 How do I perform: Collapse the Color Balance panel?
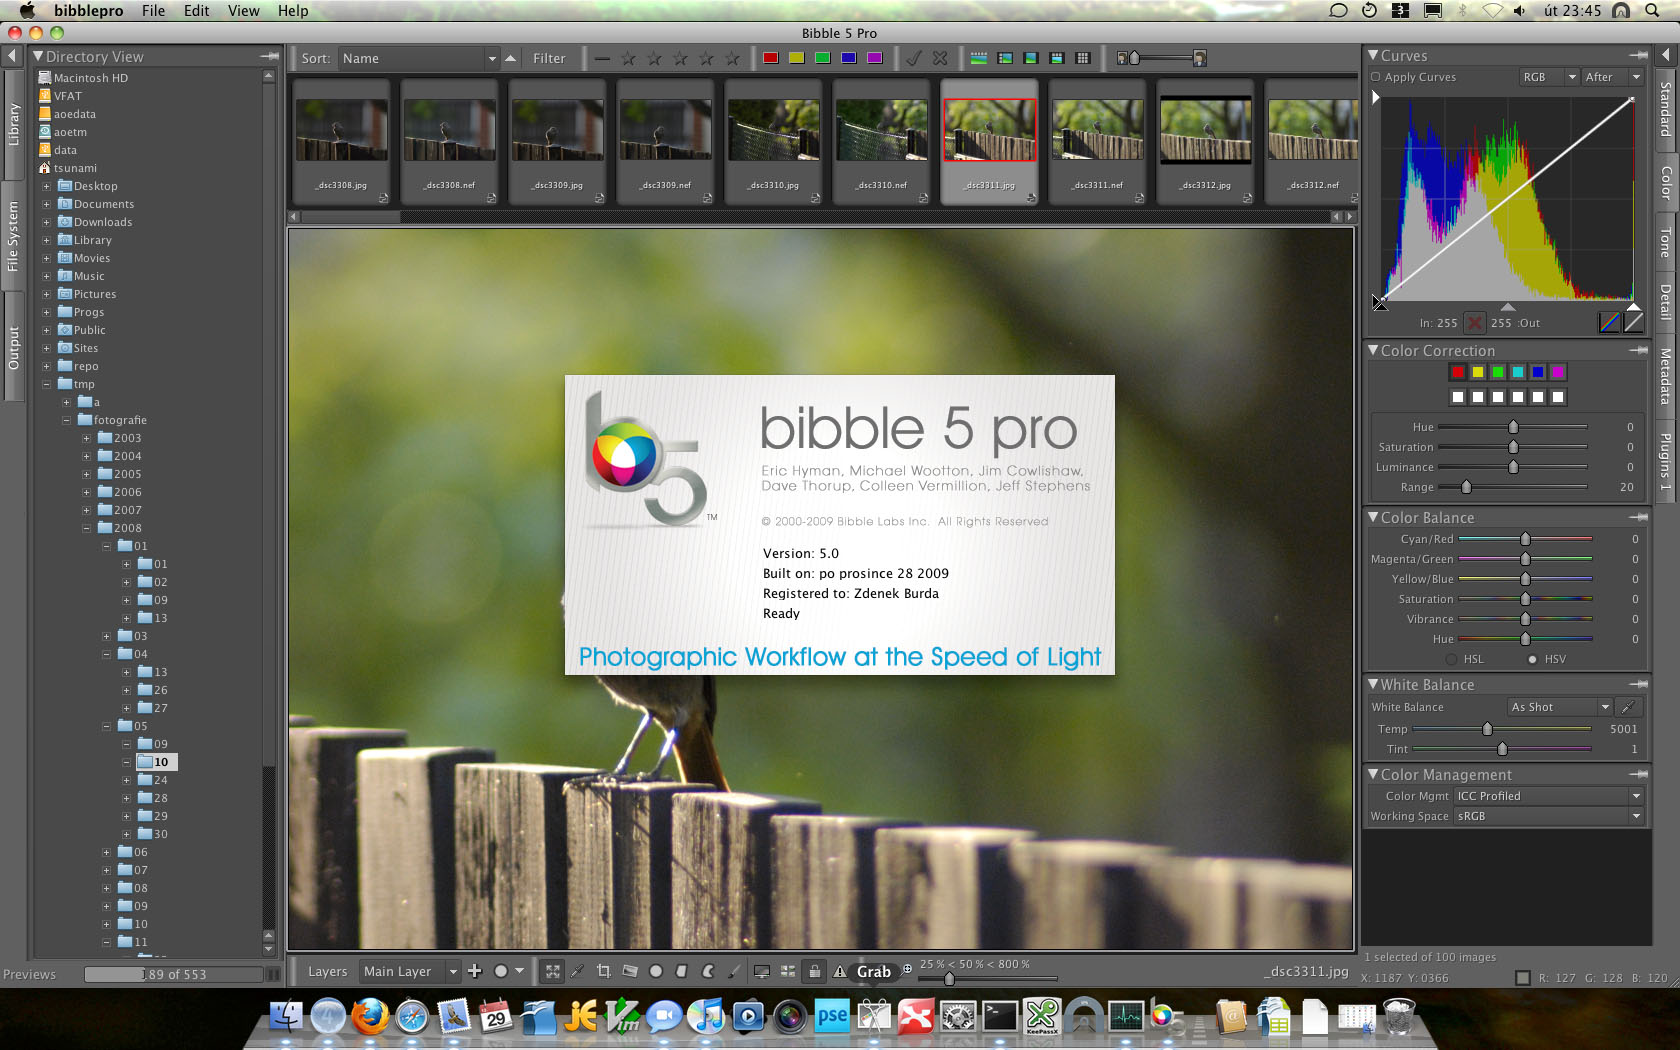click(x=1373, y=517)
